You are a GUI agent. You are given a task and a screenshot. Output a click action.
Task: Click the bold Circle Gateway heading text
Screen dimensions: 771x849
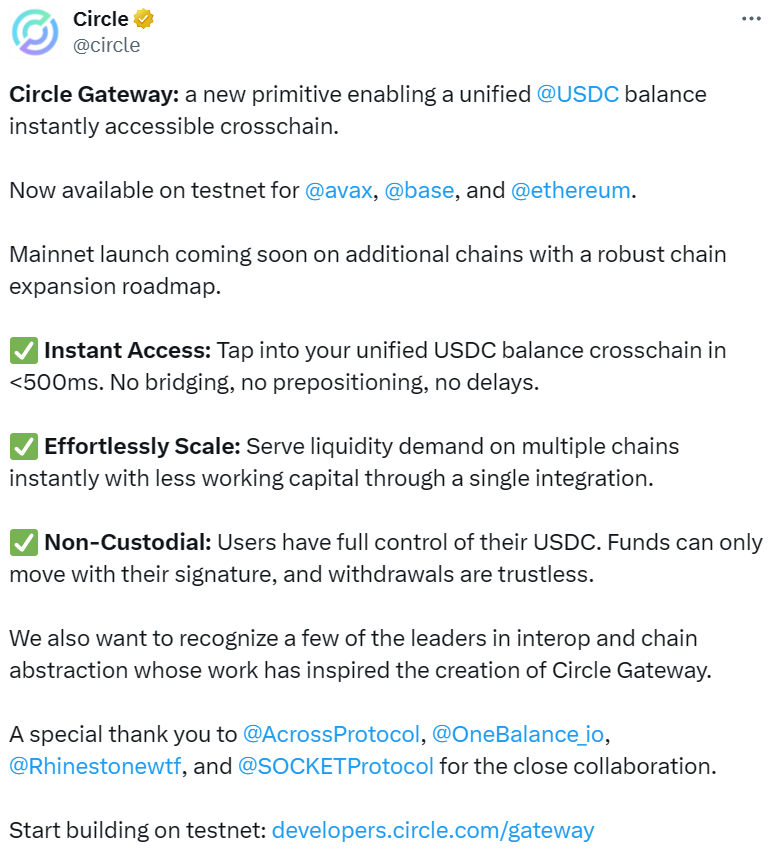(94, 95)
